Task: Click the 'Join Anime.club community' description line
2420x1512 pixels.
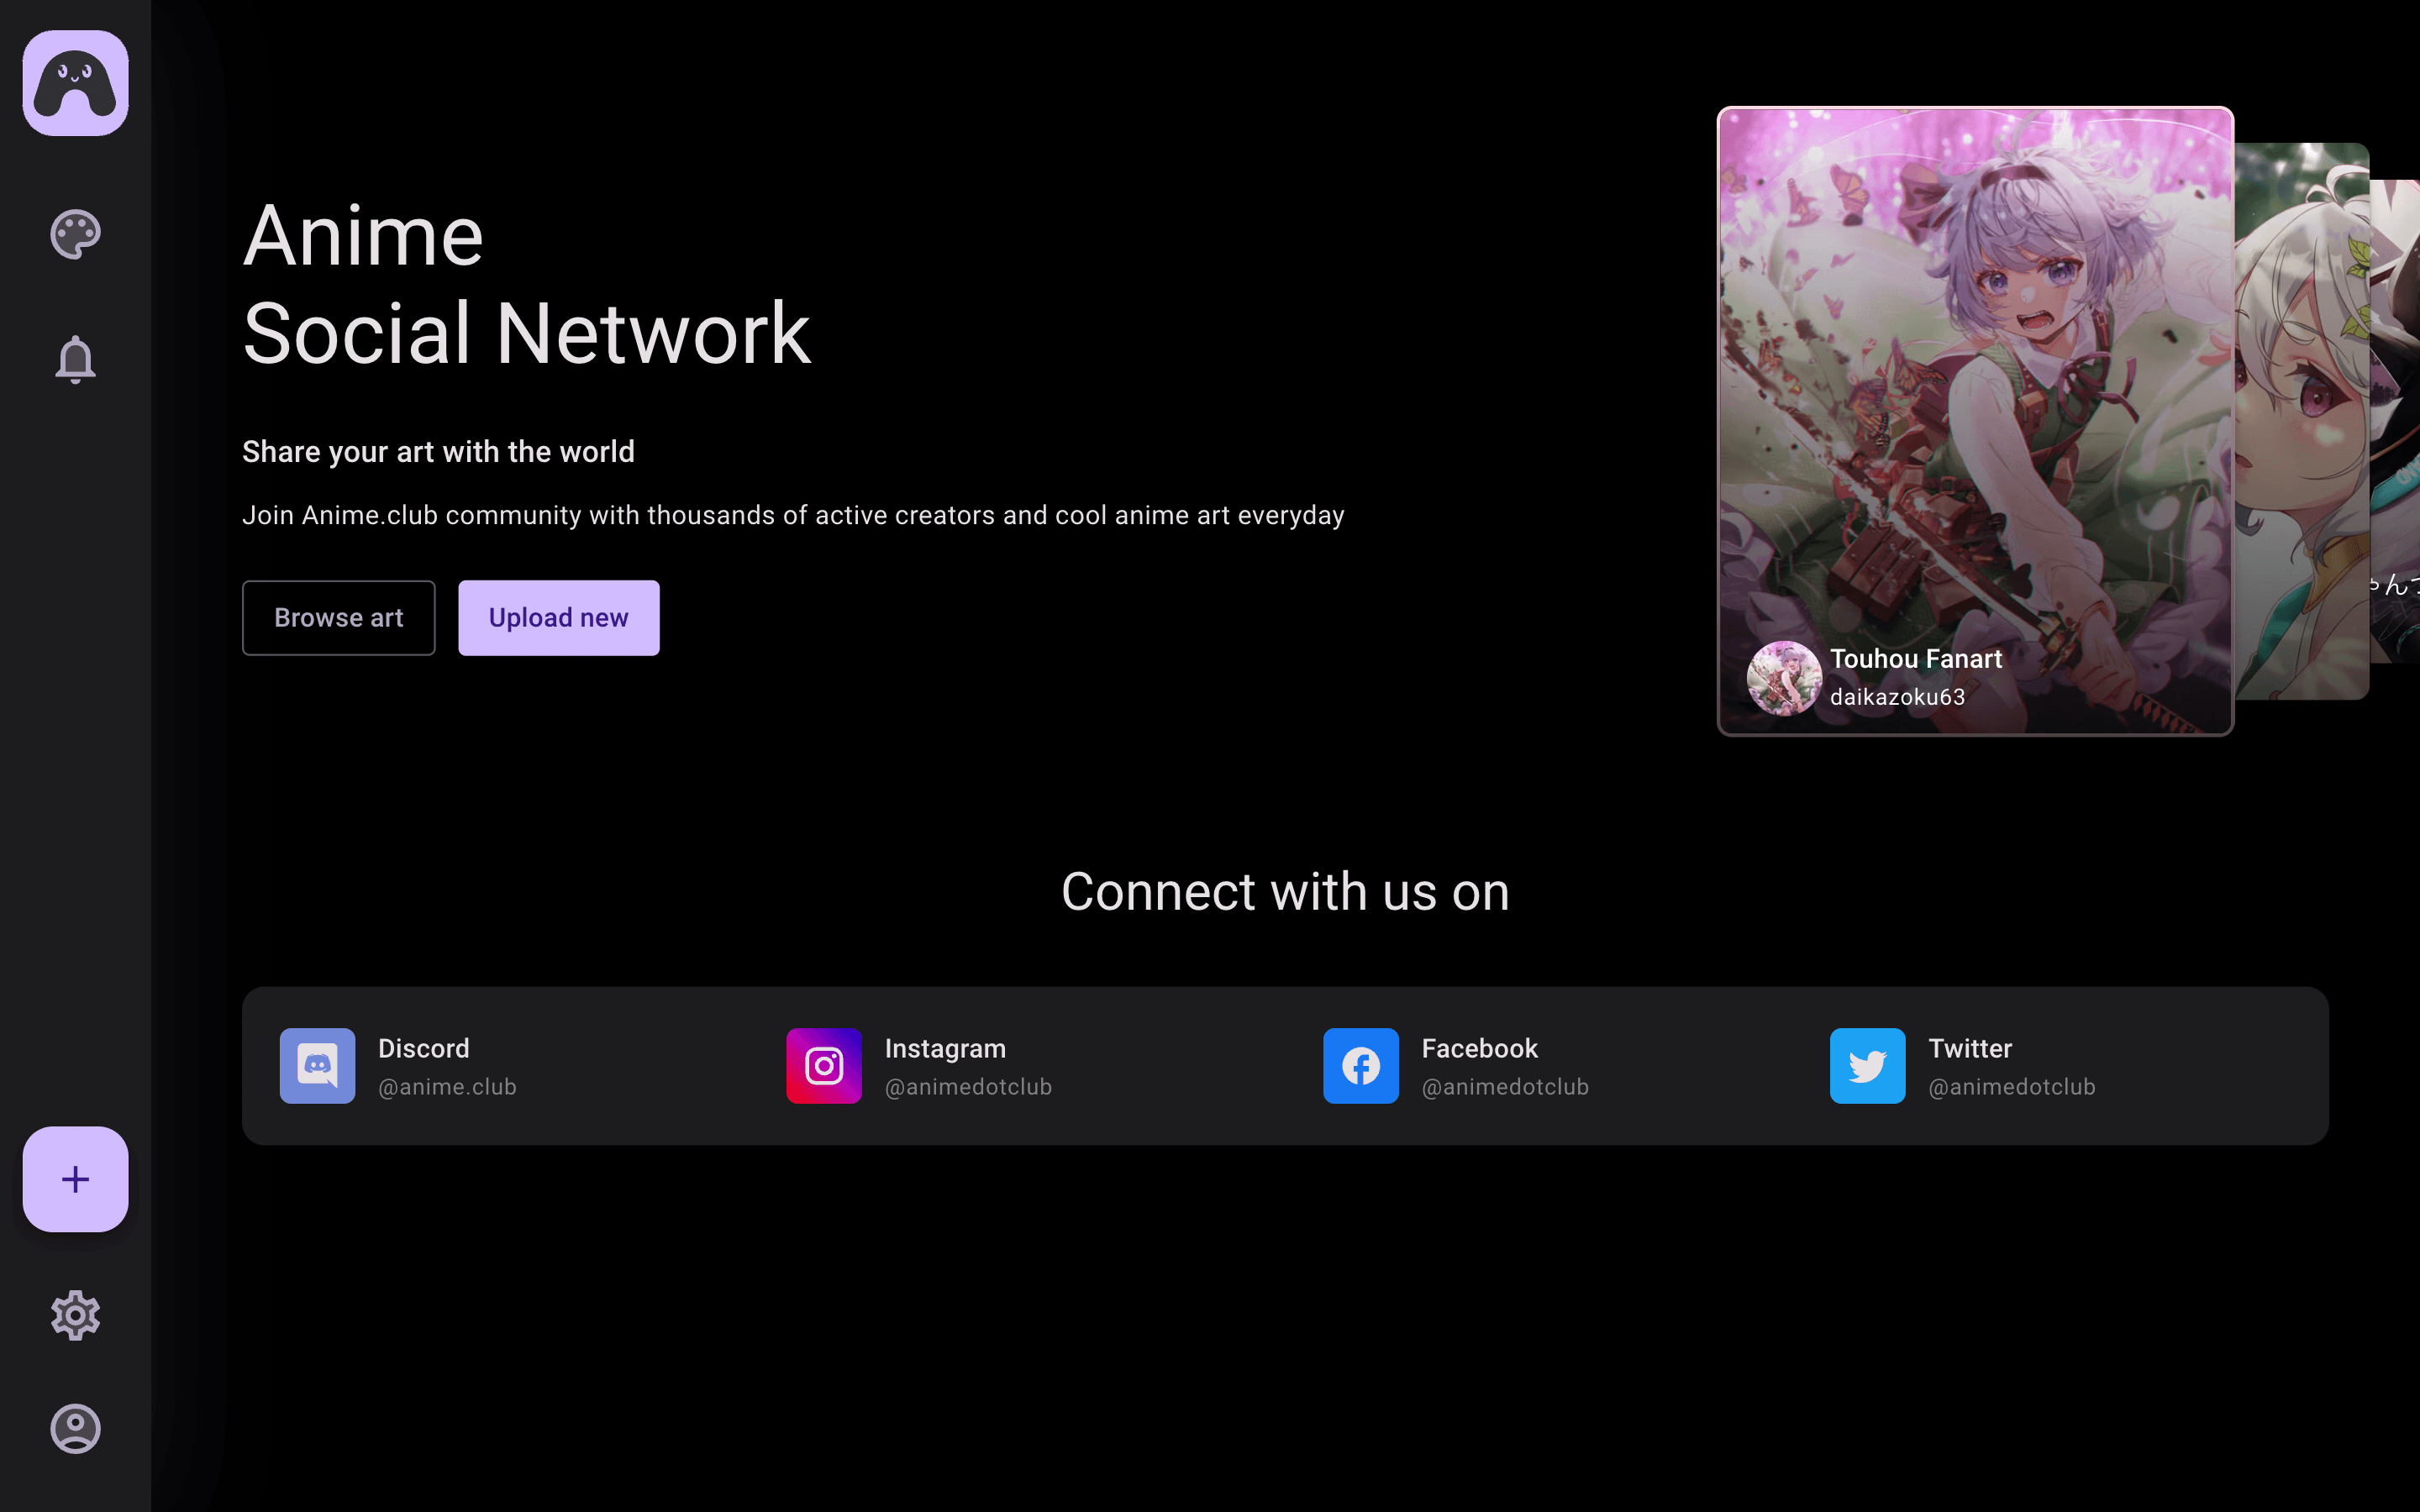Action: point(793,515)
